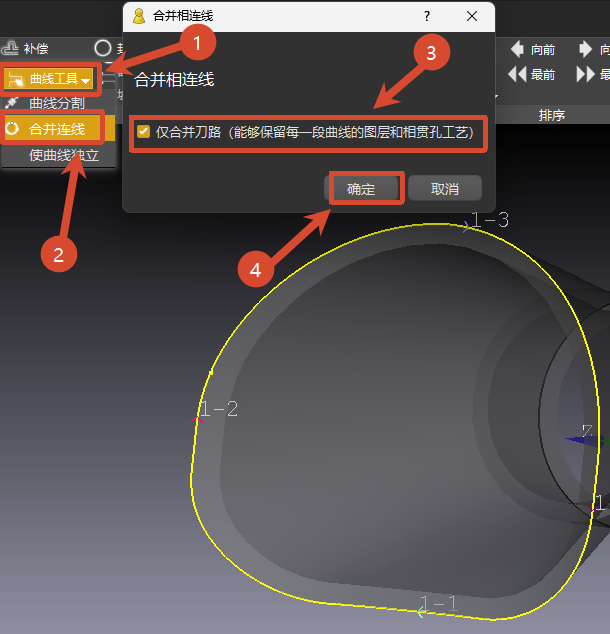Viewport: 610px width, 634px height.
Task: Select path start marker labeled 1-3
Action: click(490, 220)
